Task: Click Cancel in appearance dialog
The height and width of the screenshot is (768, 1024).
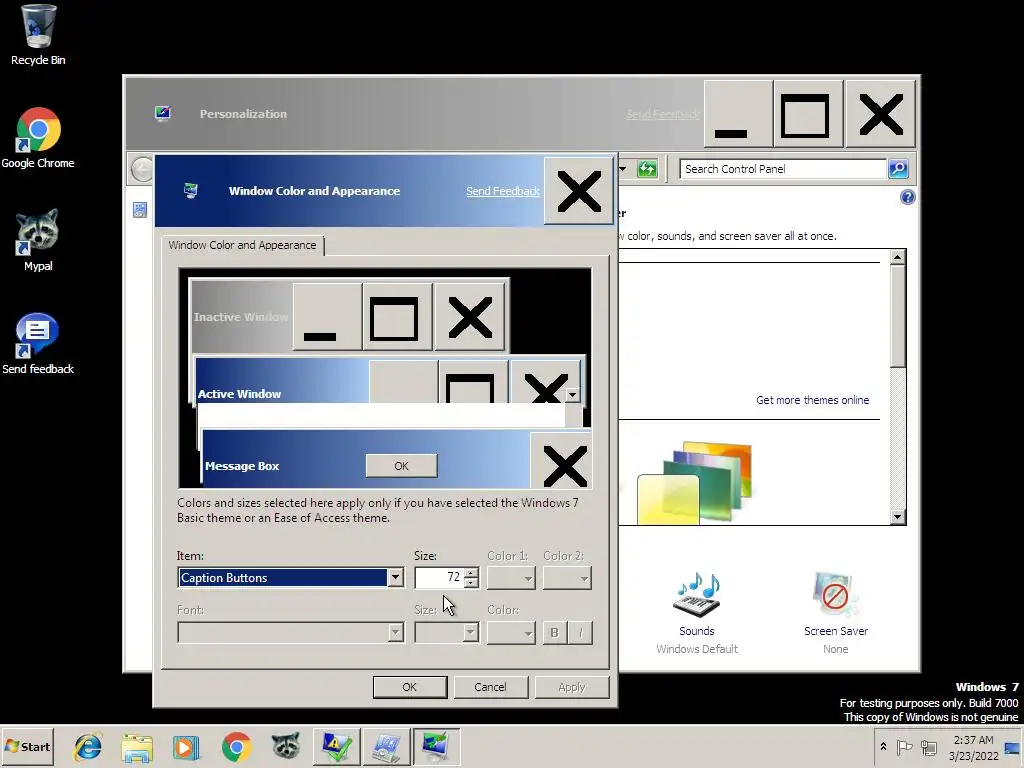Action: click(490, 687)
